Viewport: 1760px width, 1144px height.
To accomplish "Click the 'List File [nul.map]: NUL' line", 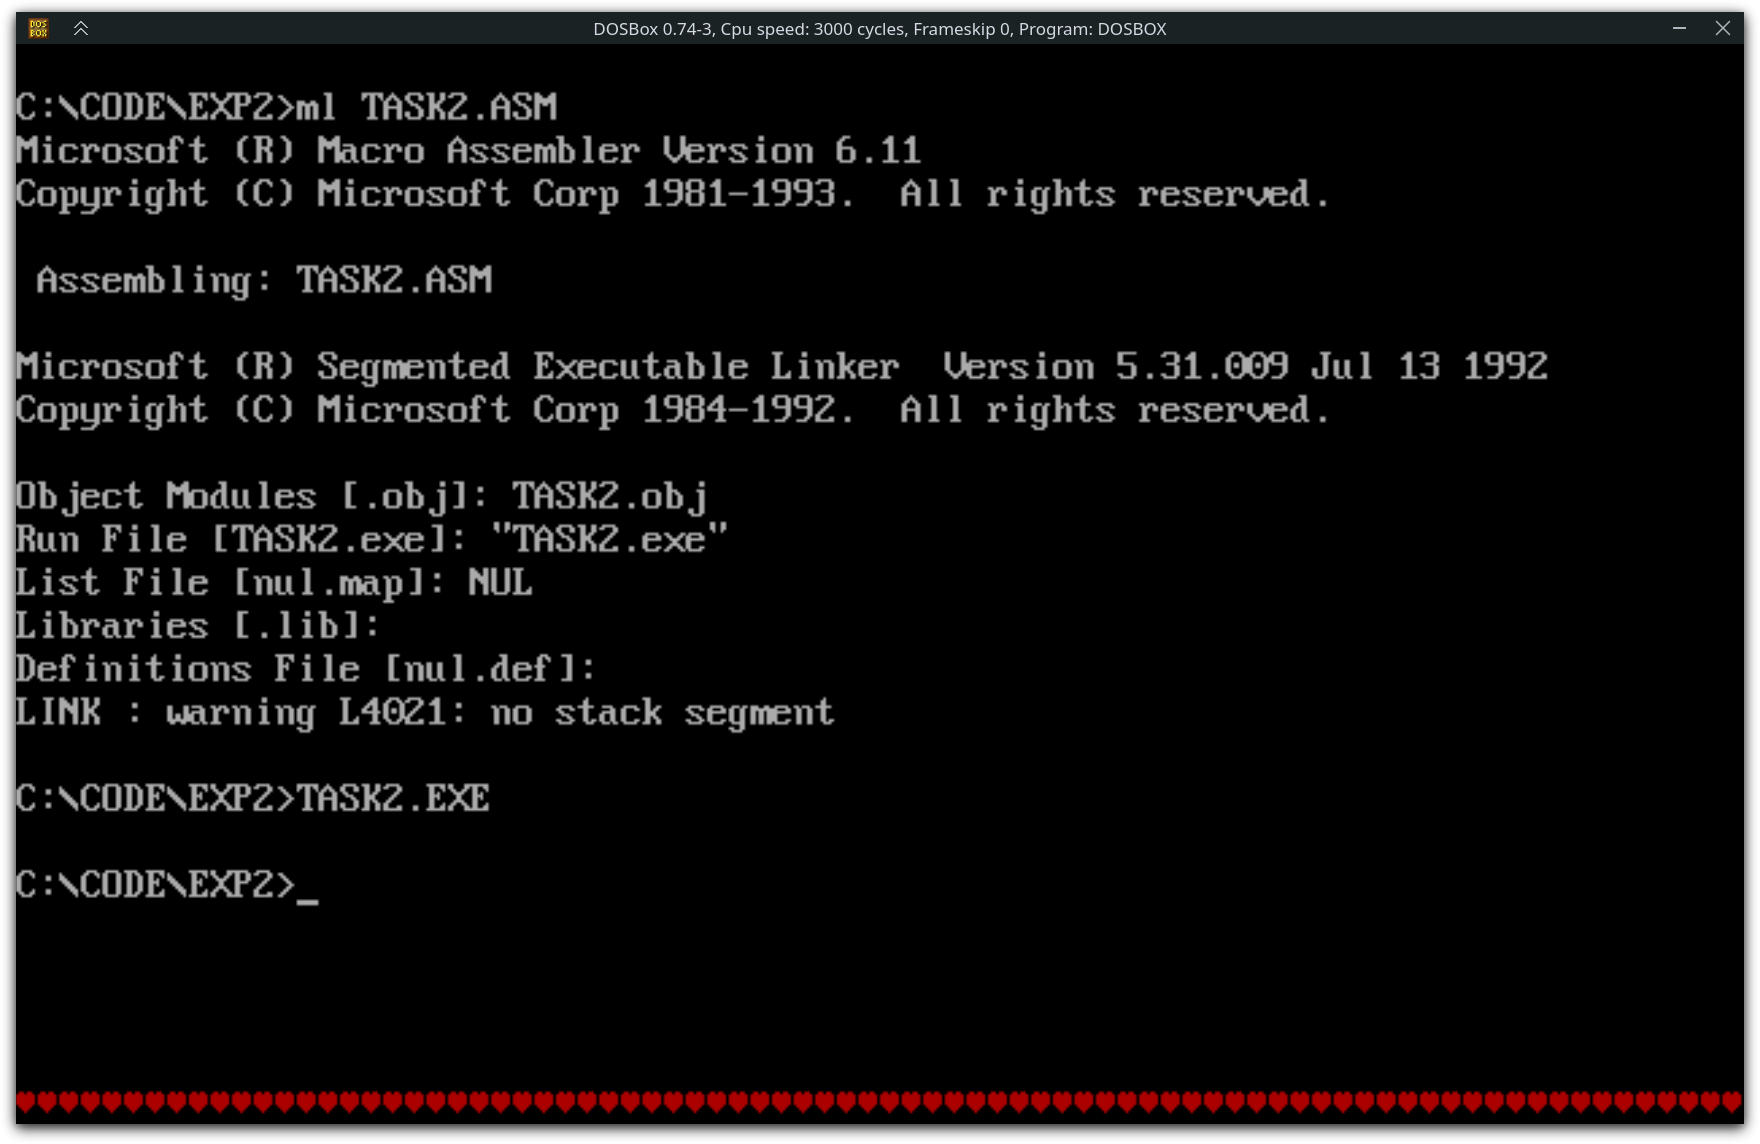I will click(274, 583).
